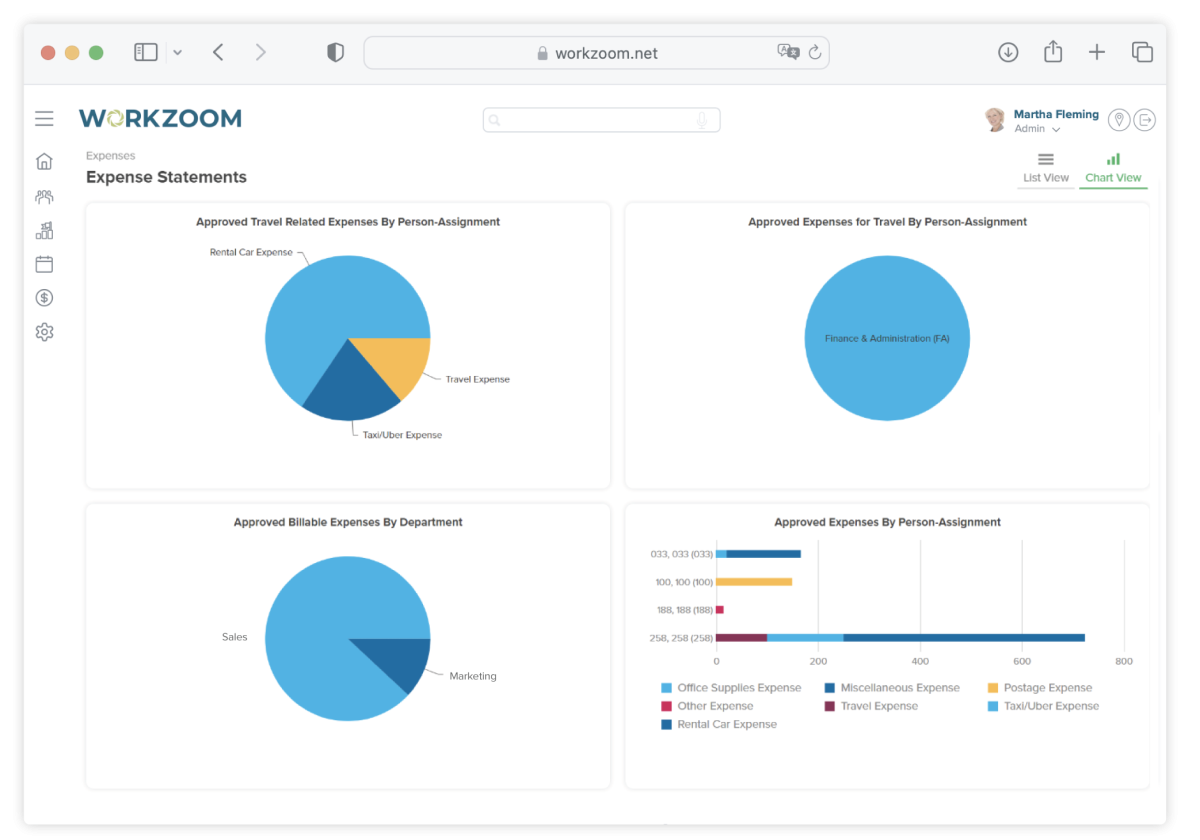Open the Home sidebar icon
Screen dimensions: 1200x840
pyautogui.click(x=44, y=160)
